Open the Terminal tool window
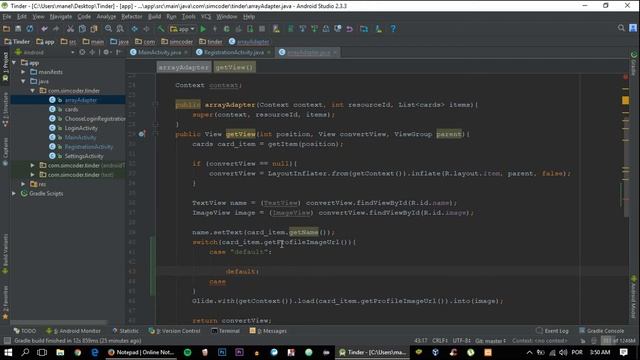 point(225,331)
